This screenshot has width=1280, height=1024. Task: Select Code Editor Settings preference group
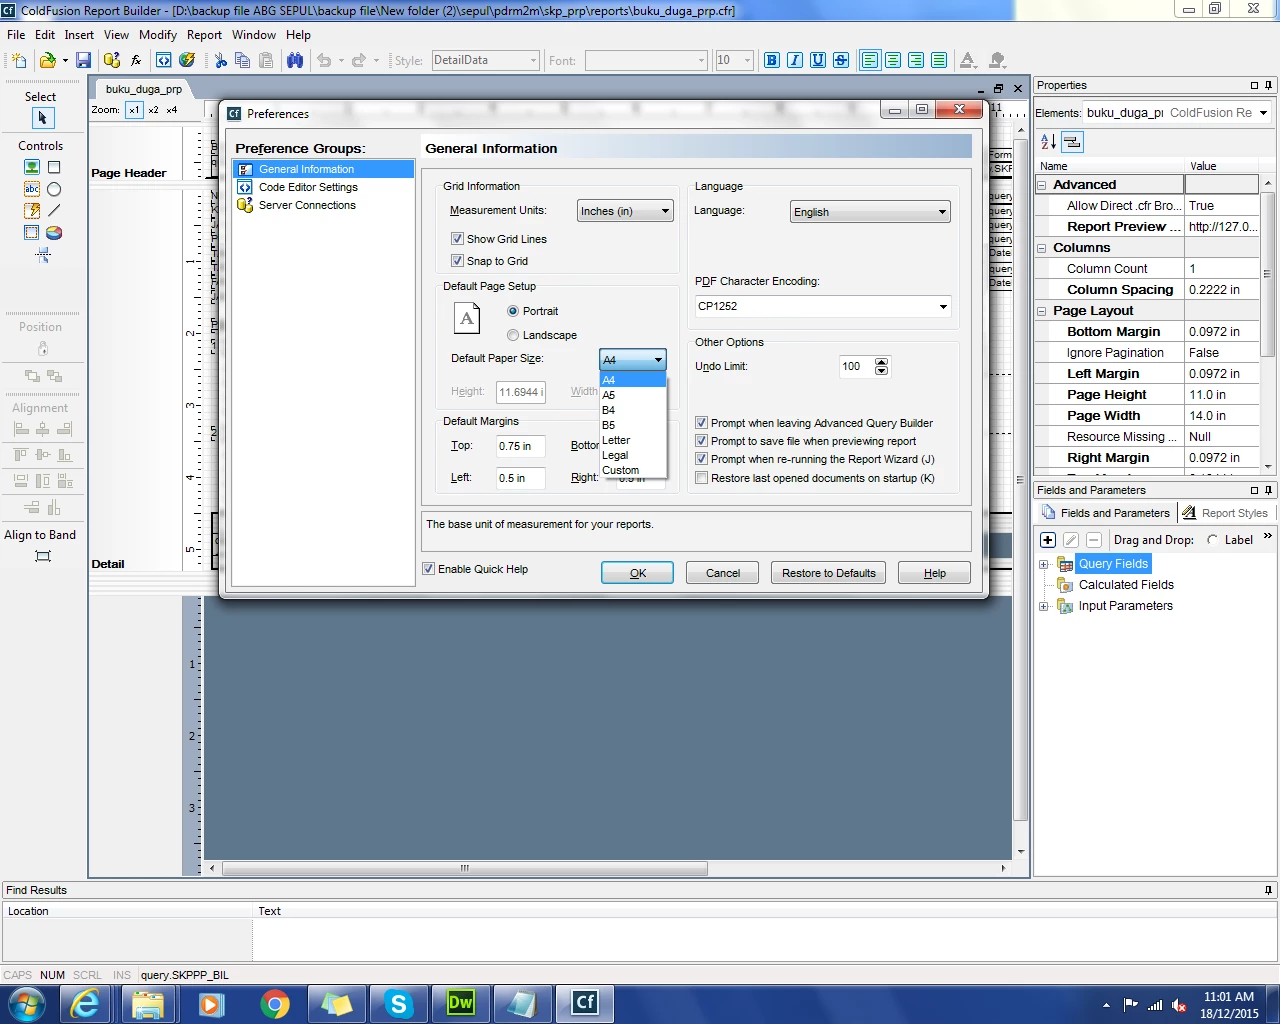pyautogui.click(x=308, y=187)
